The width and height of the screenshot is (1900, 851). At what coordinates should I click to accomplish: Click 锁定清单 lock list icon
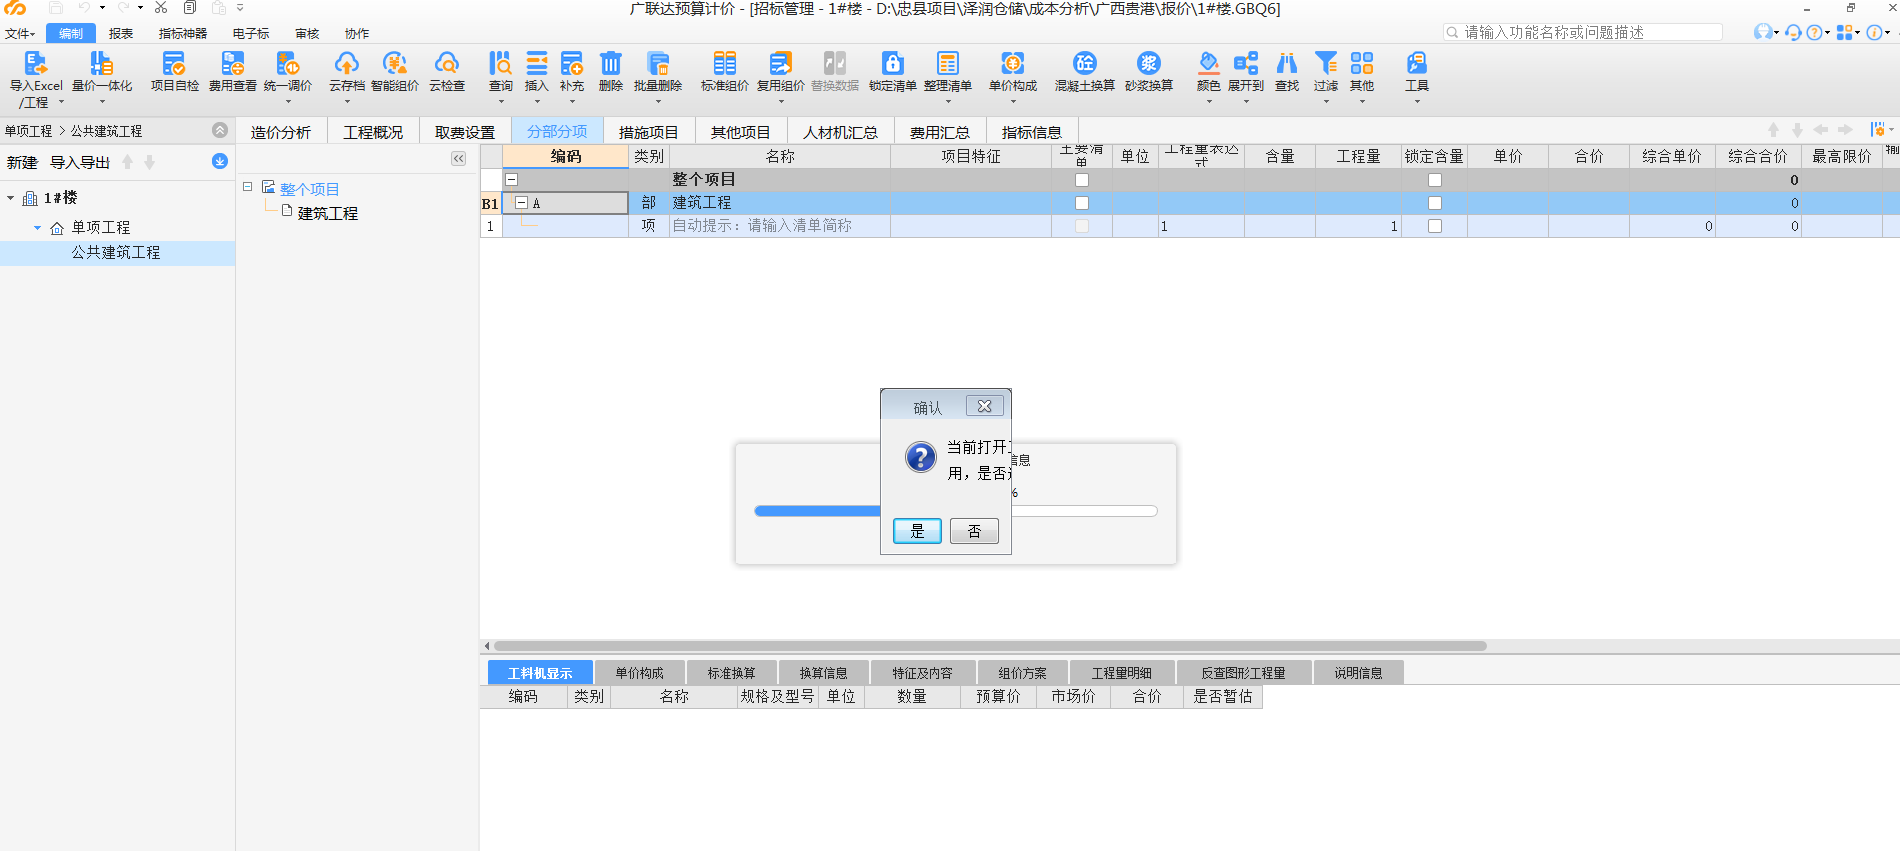[x=893, y=64]
